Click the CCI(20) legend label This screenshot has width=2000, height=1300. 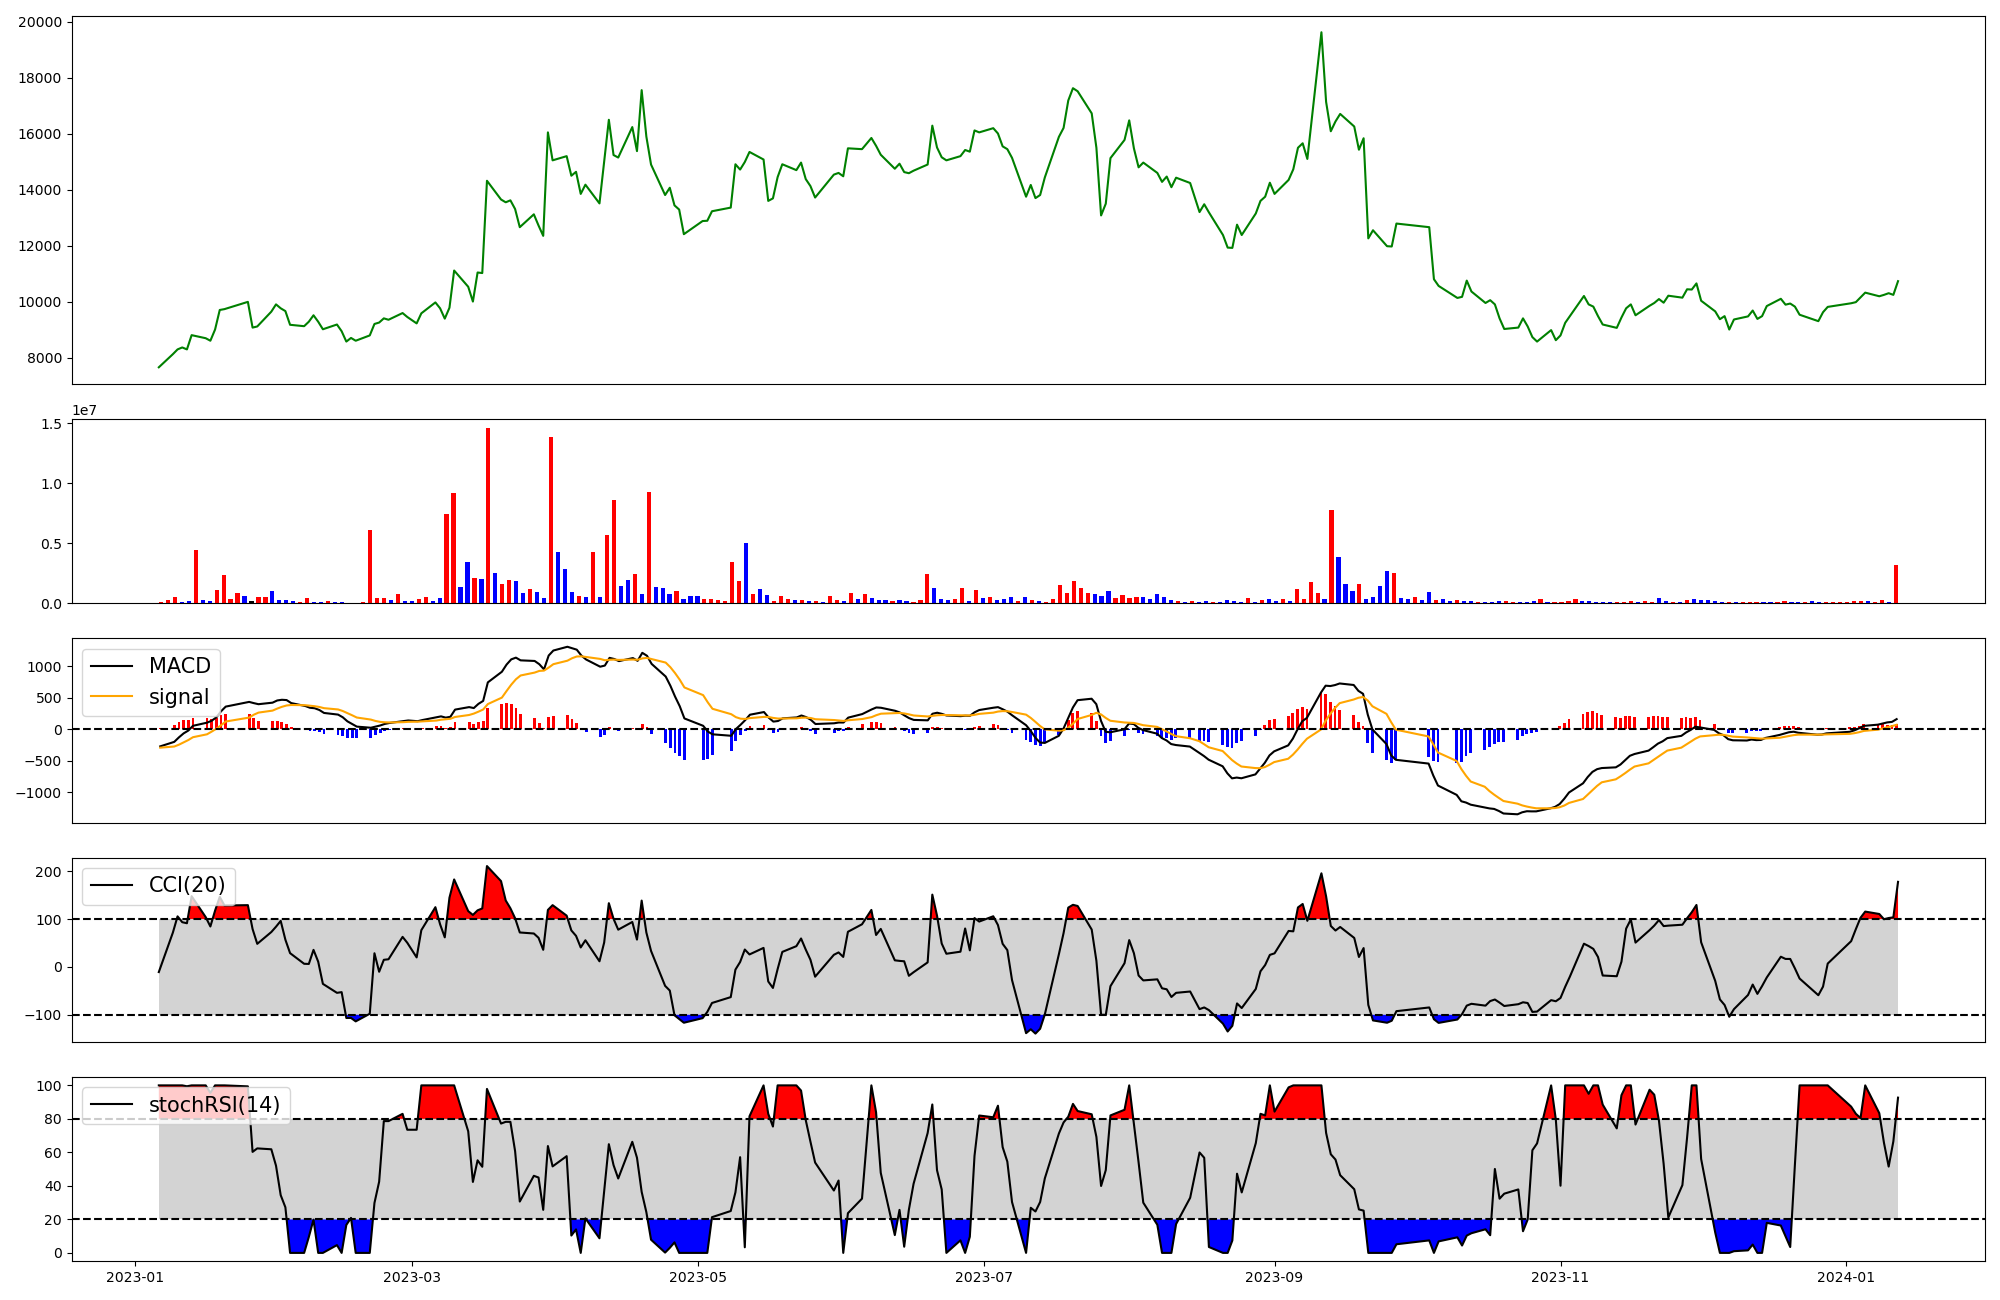(x=187, y=885)
